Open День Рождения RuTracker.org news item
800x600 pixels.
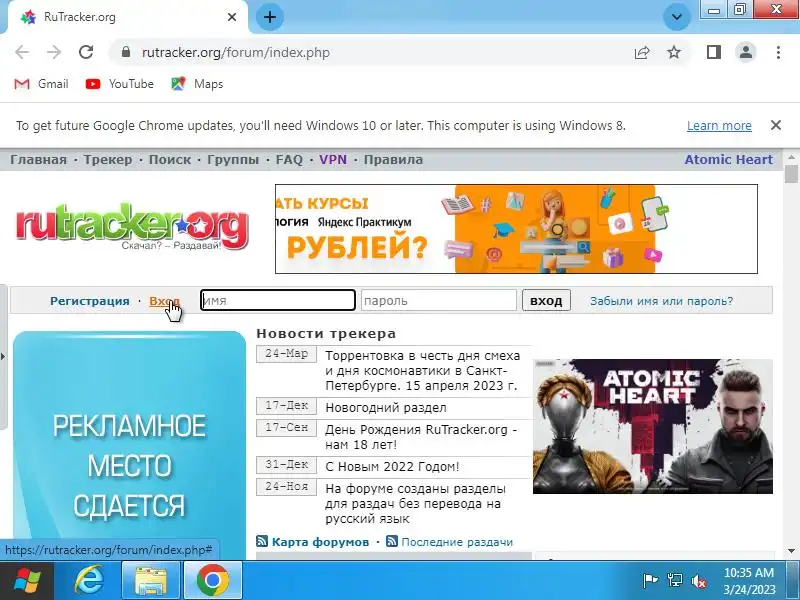pos(421,437)
